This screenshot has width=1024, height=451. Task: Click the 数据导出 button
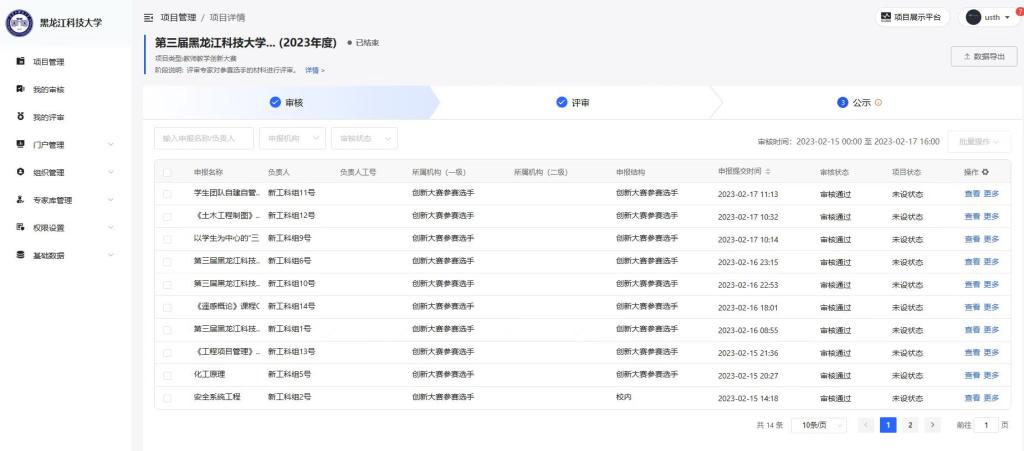pos(983,57)
